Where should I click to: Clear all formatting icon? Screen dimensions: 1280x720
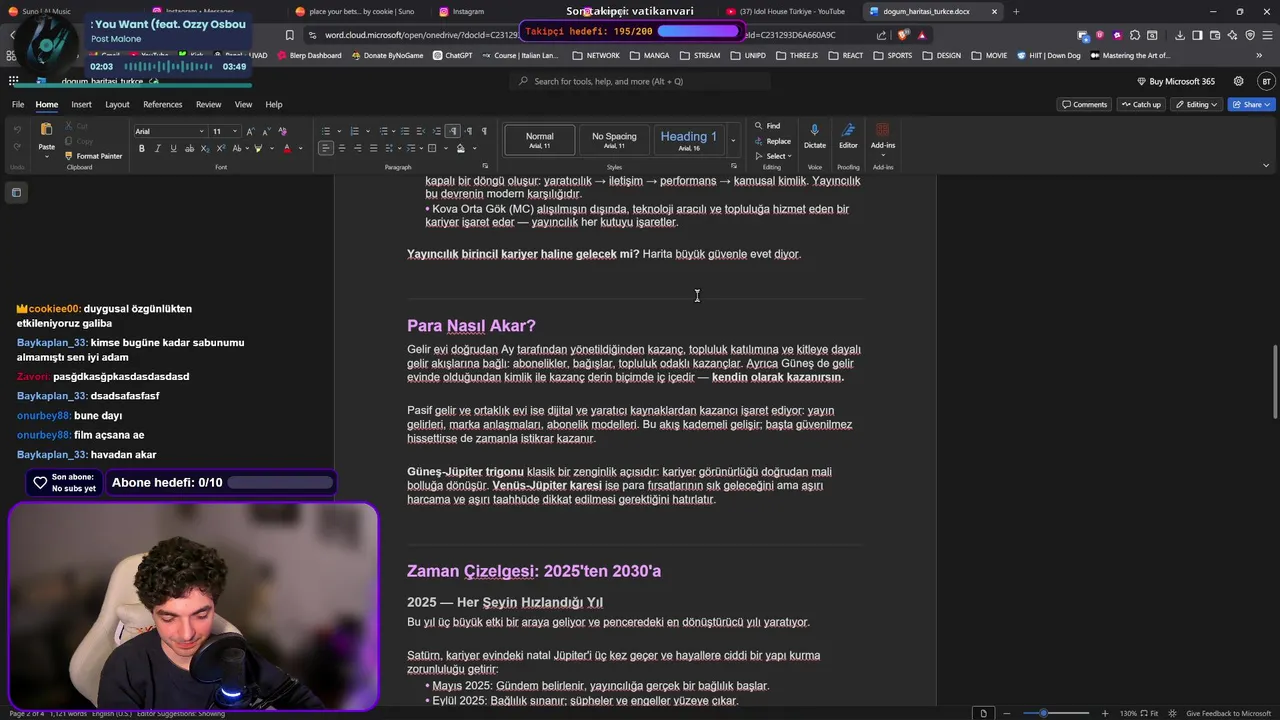pyautogui.click(x=282, y=131)
